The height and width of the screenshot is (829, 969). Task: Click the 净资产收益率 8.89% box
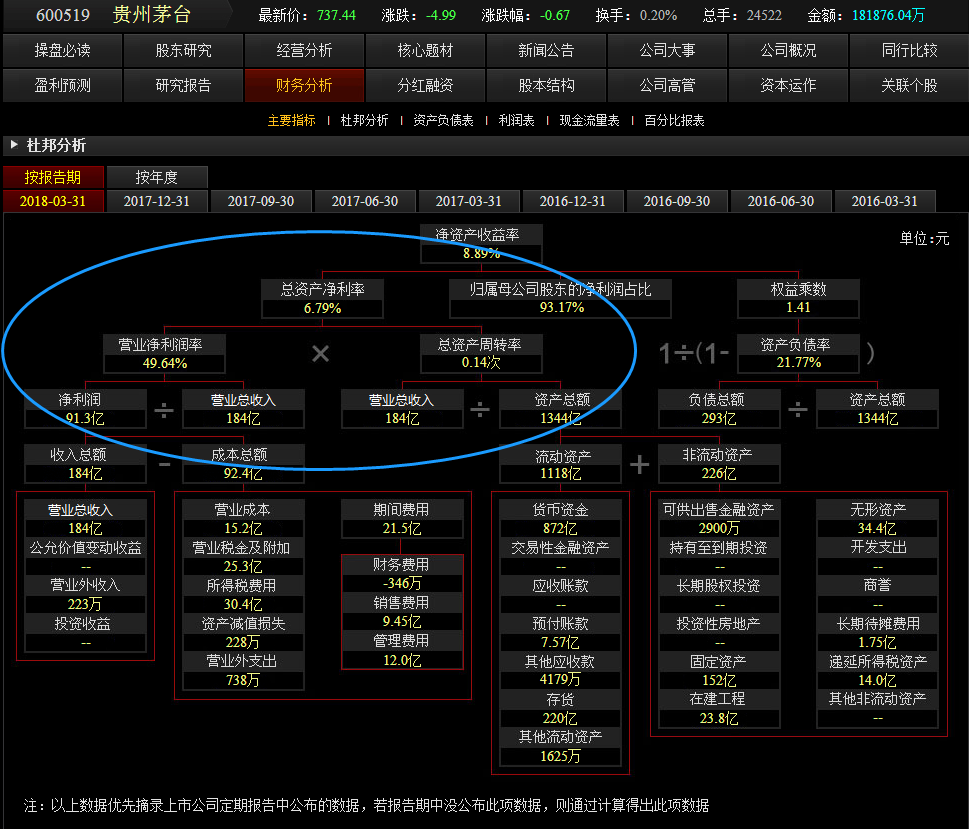click(481, 244)
